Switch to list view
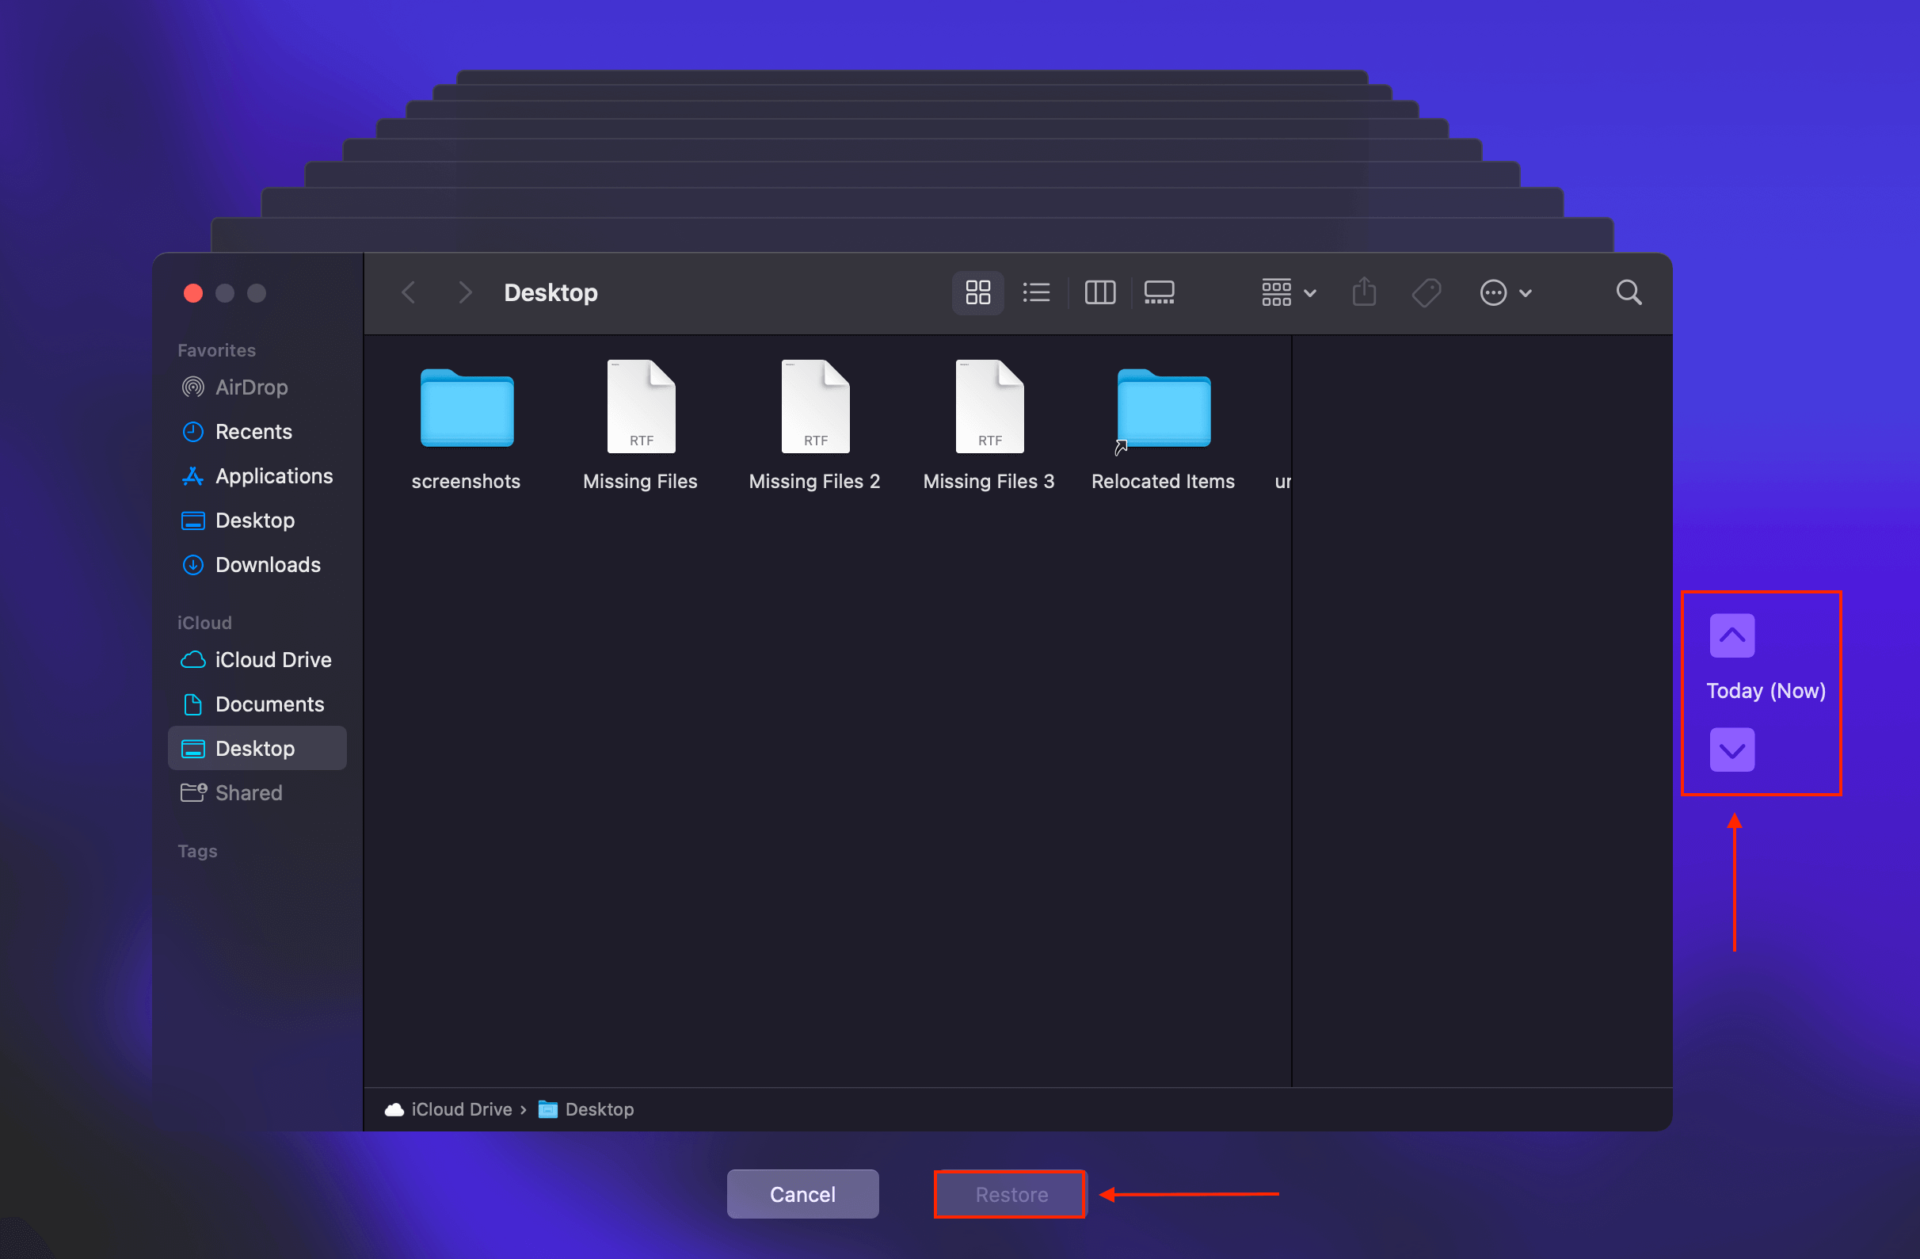 click(x=1037, y=292)
